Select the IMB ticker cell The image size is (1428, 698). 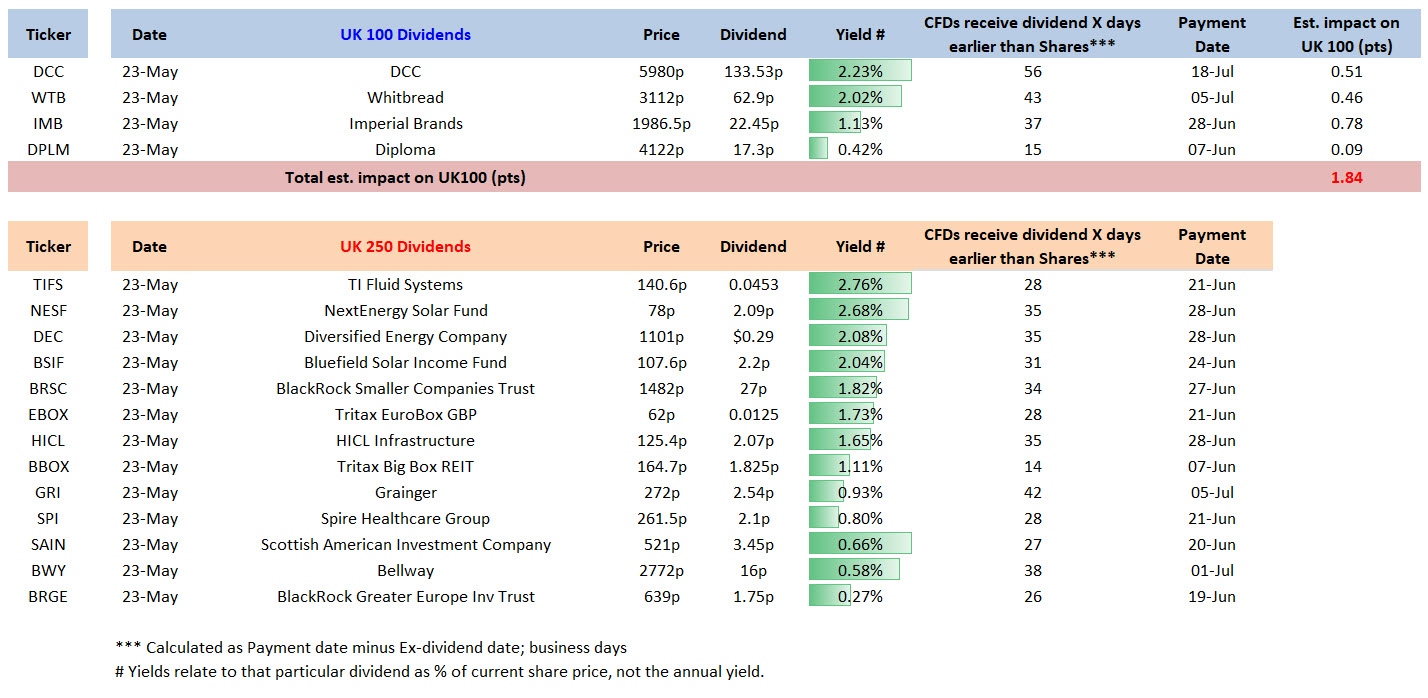coord(48,124)
